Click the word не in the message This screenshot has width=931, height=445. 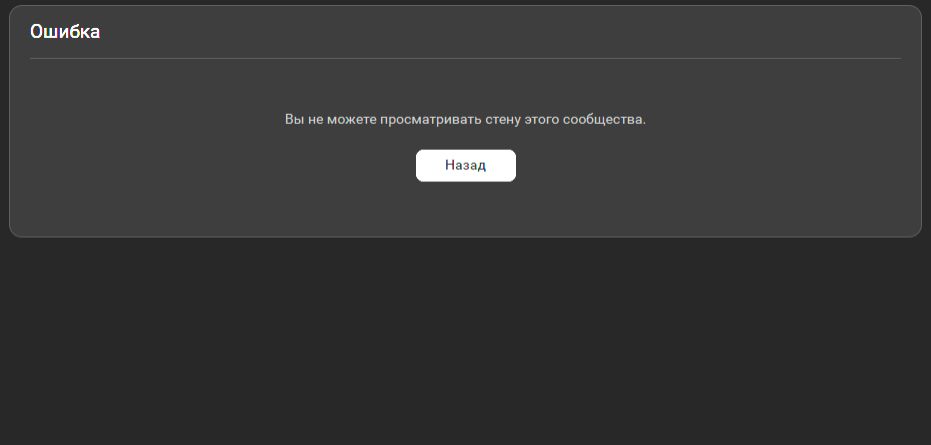[x=315, y=119]
